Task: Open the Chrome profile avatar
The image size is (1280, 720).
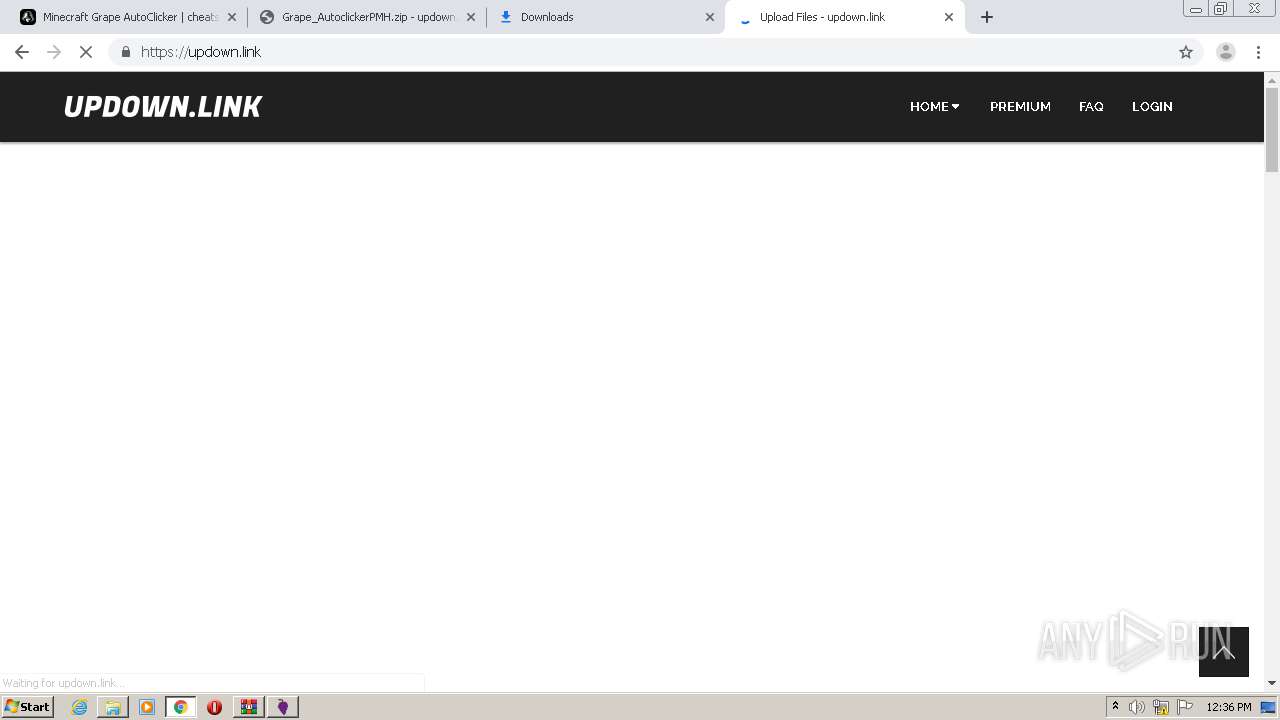Action: [1226, 52]
